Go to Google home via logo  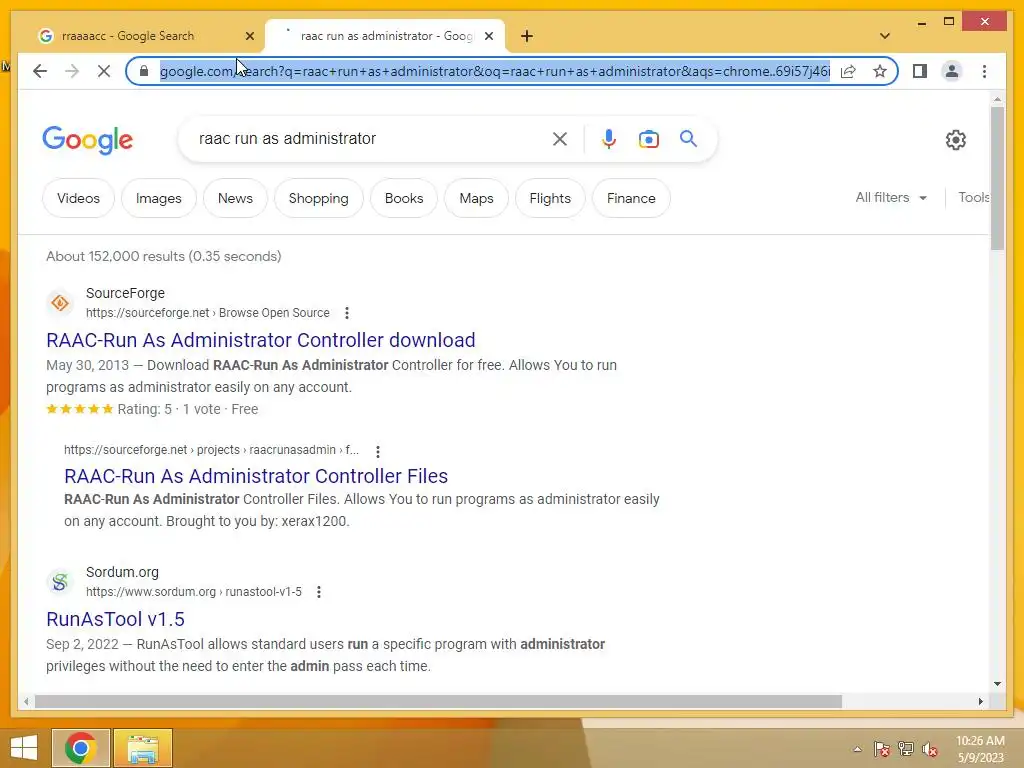click(x=88, y=140)
